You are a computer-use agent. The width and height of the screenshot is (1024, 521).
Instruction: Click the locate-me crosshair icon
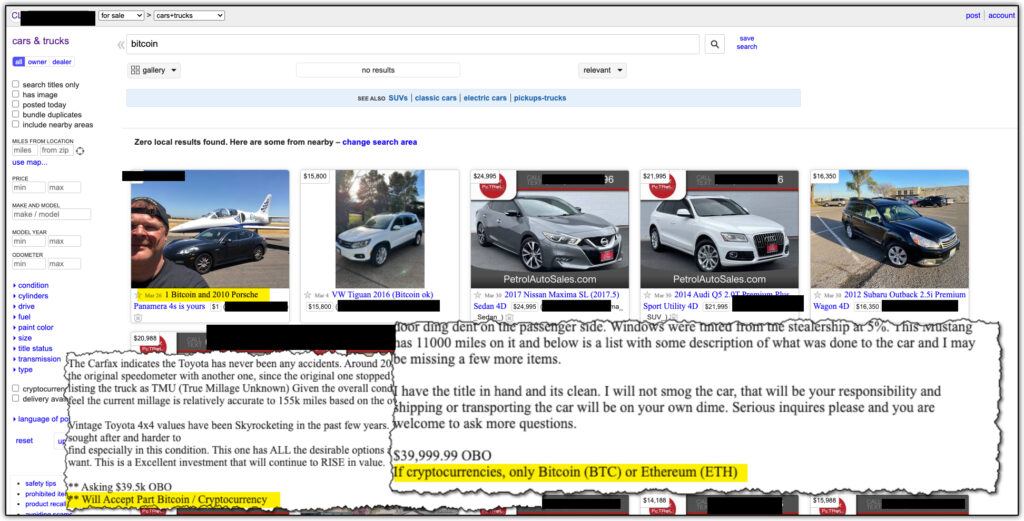[x=80, y=151]
